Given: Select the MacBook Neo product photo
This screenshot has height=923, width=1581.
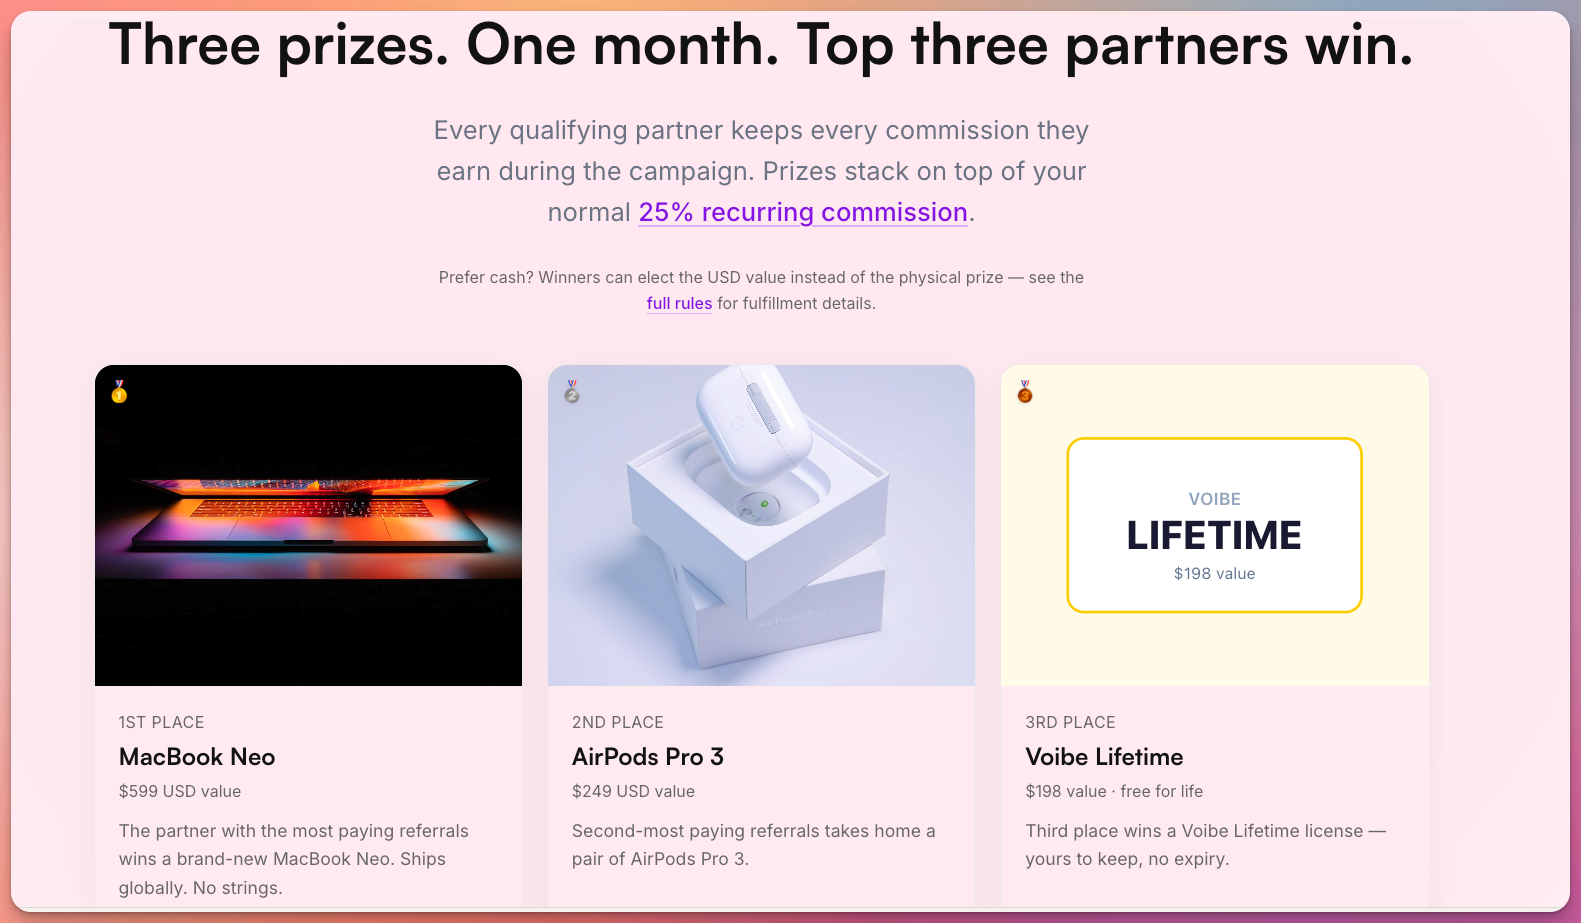Looking at the screenshot, I should [x=308, y=525].
